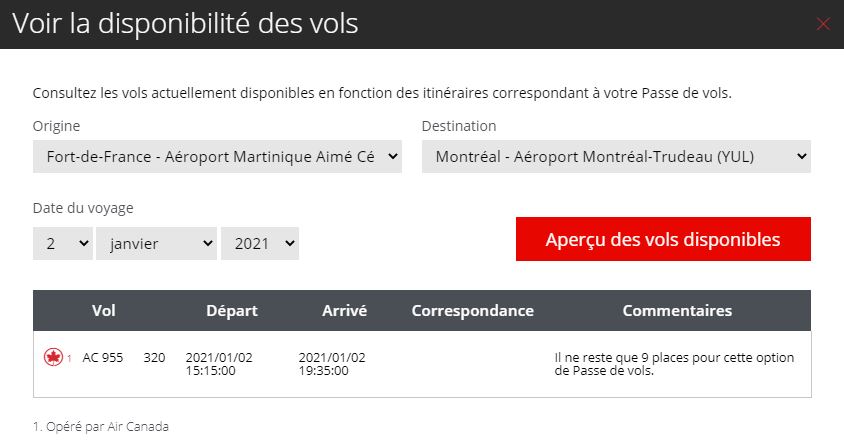
Task: Click the Commentaires column header
Action: pos(677,311)
